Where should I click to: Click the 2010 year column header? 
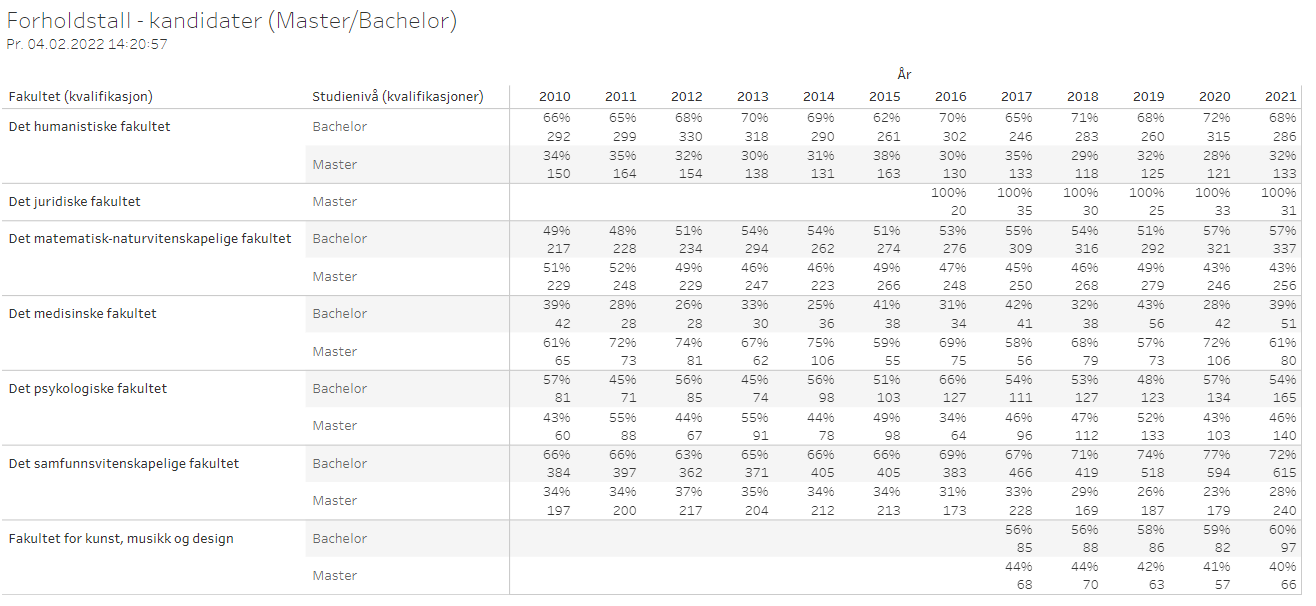pyautogui.click(x=555, y=97)
